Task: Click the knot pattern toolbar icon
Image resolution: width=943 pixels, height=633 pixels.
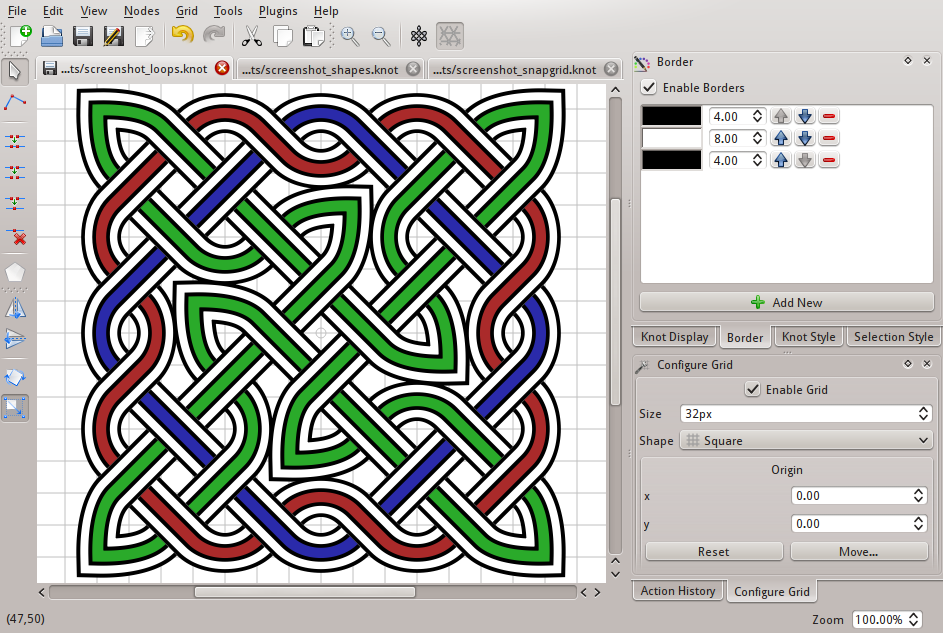Action: pos(419,36)
